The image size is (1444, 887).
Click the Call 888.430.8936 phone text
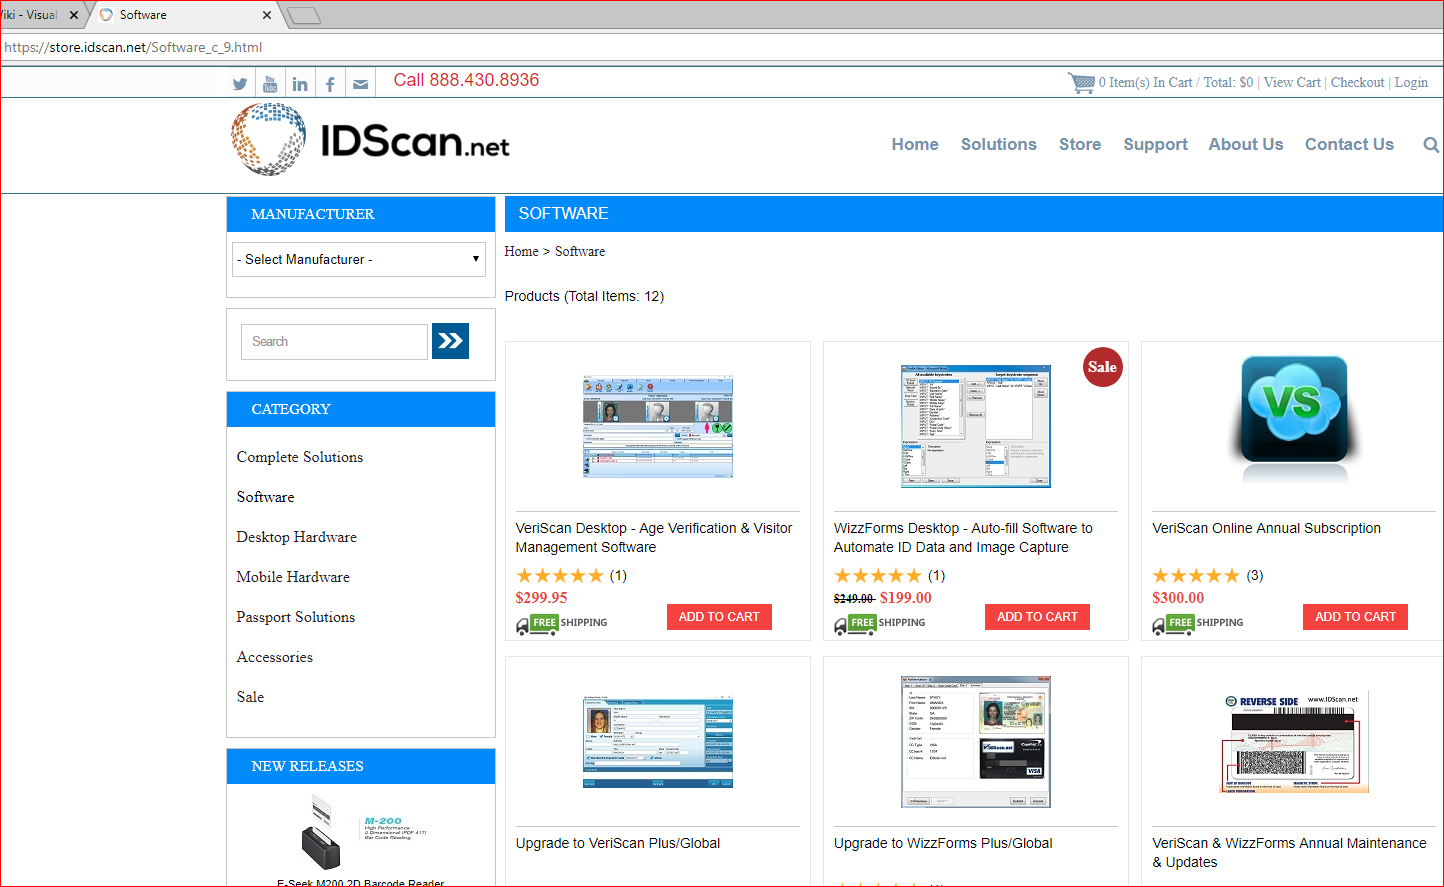[466, 80]
